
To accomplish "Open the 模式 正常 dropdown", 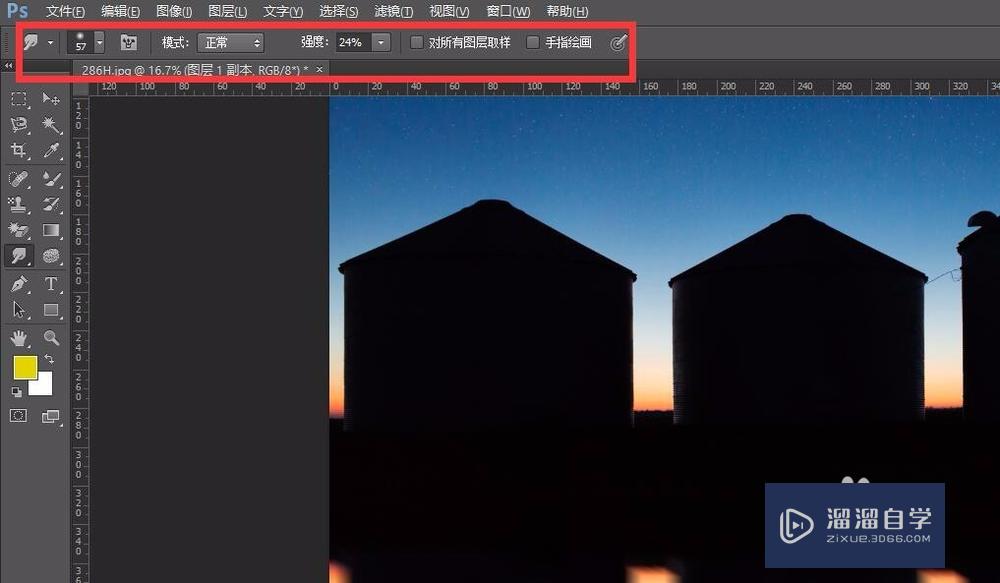I will click(230, 43).
